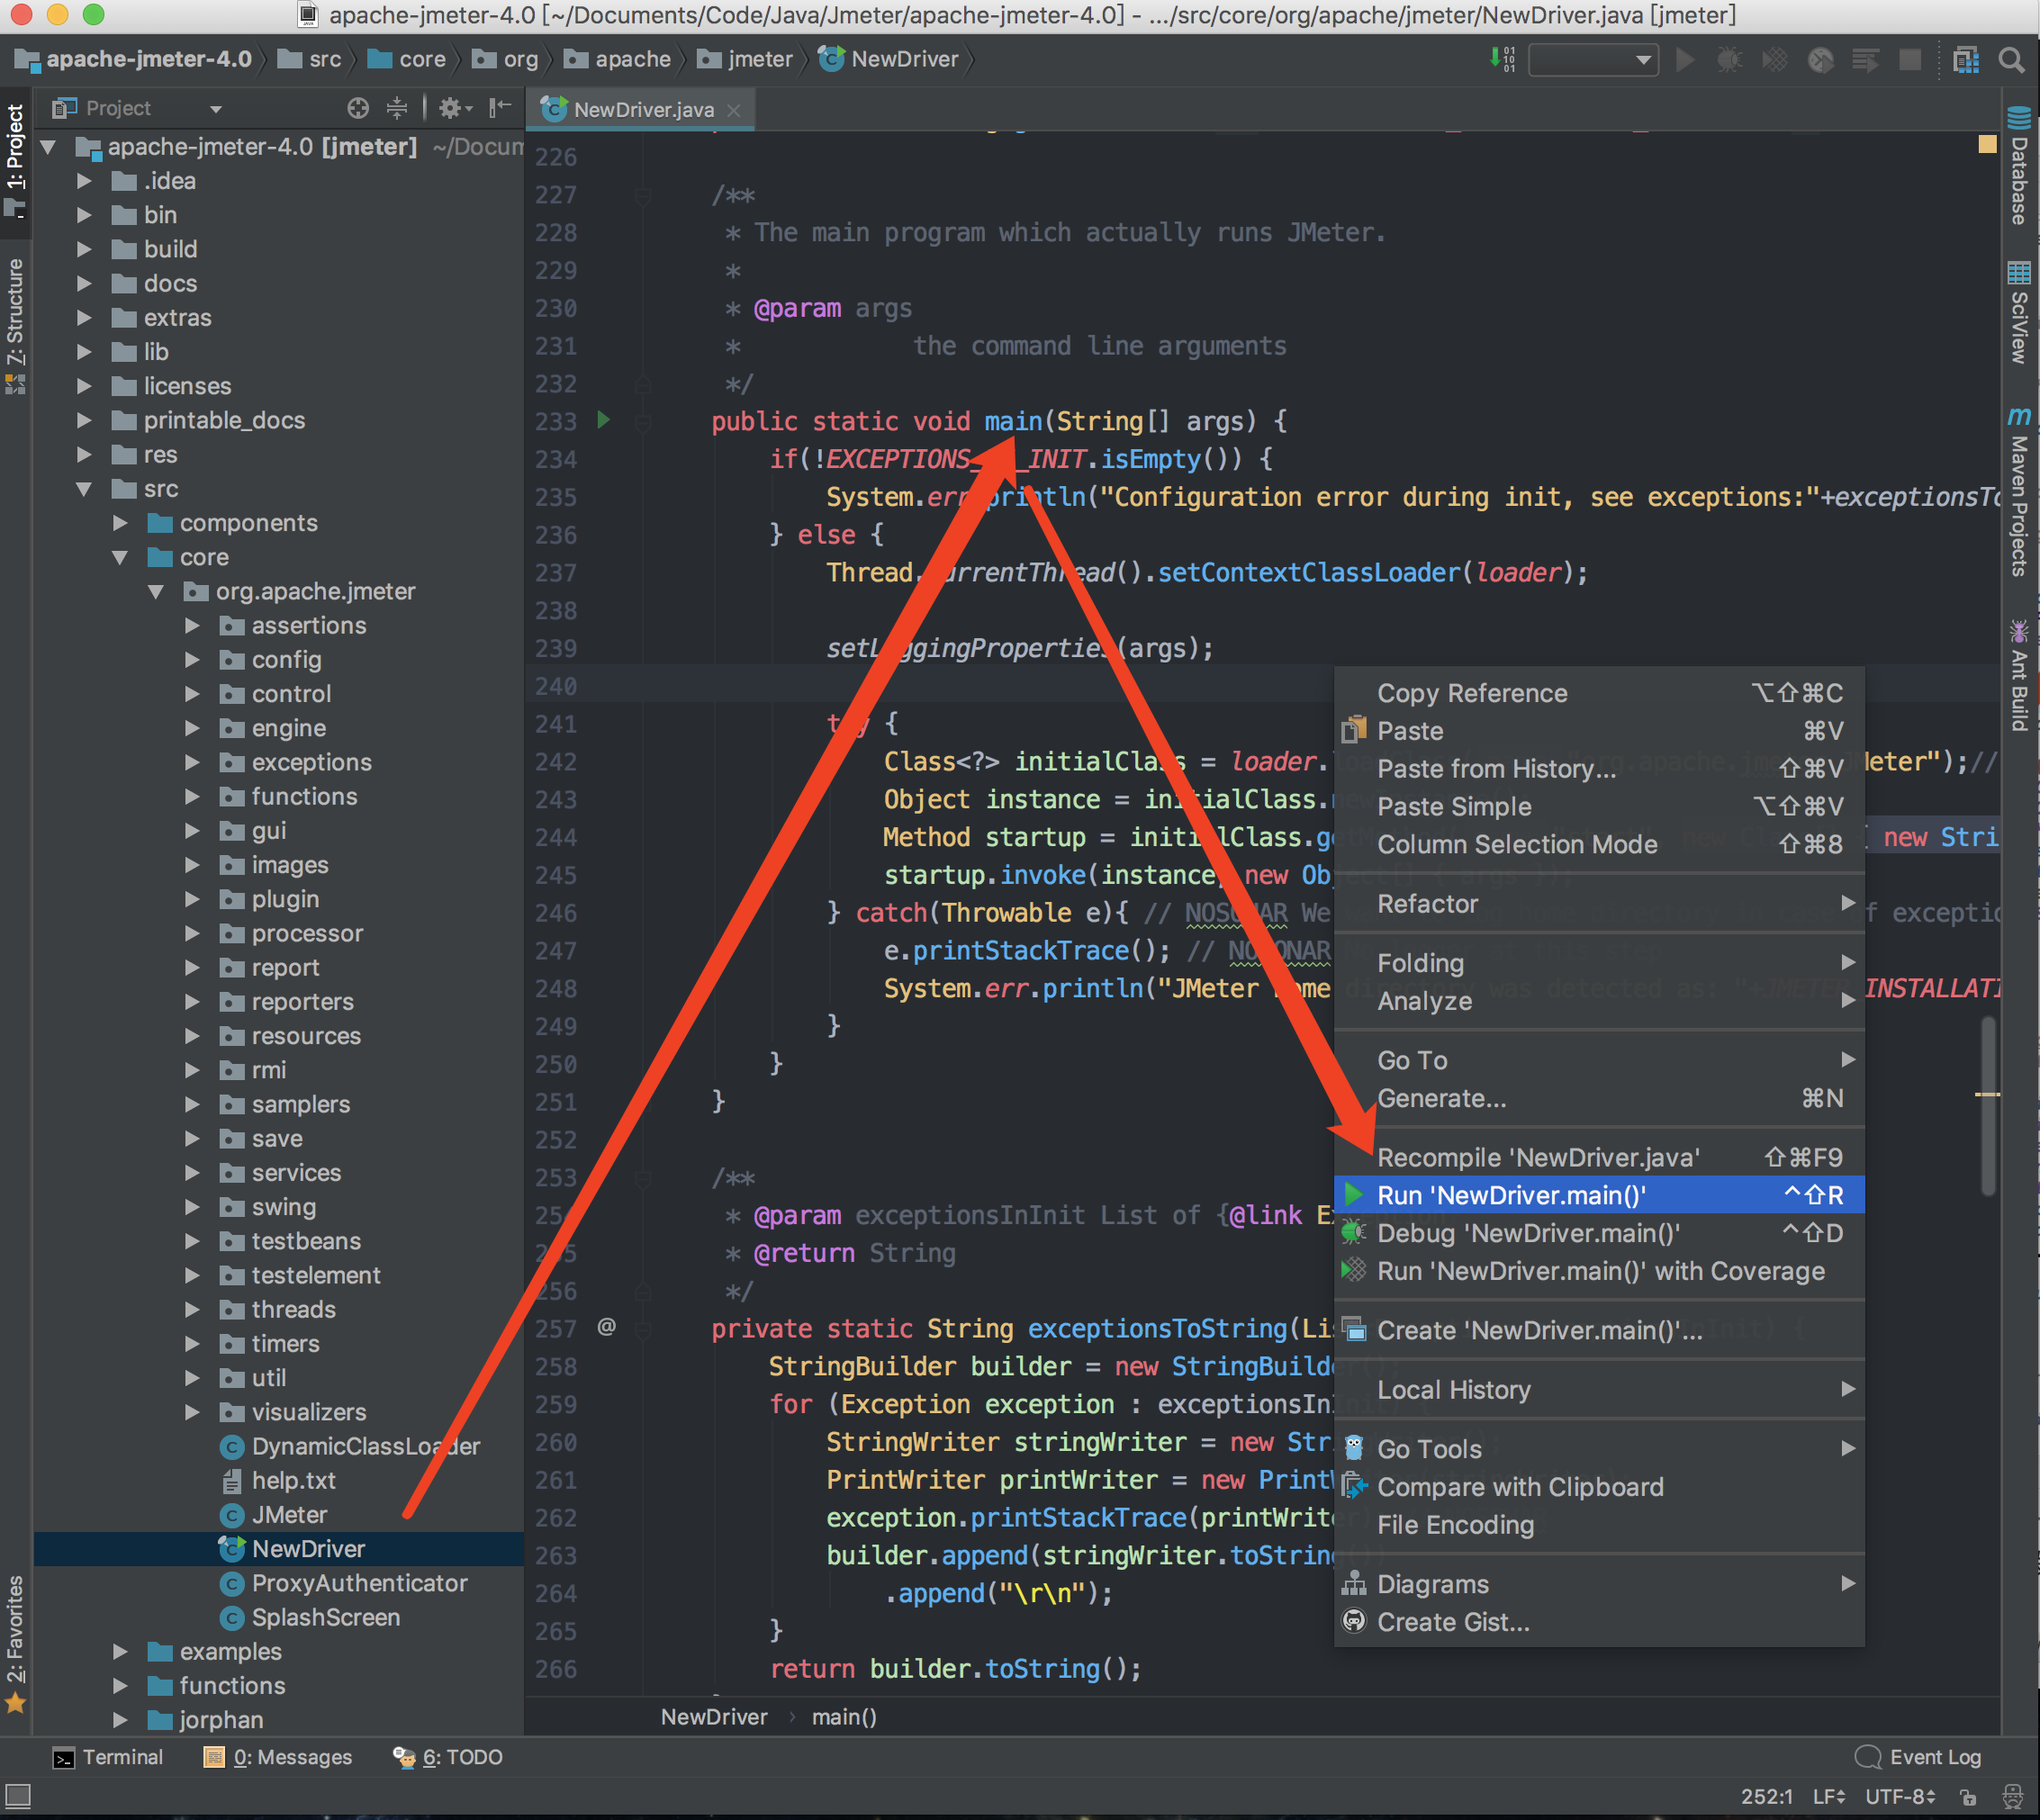Open the 6: TODO tool window
The image size is (2040, 1820).
448,1757
